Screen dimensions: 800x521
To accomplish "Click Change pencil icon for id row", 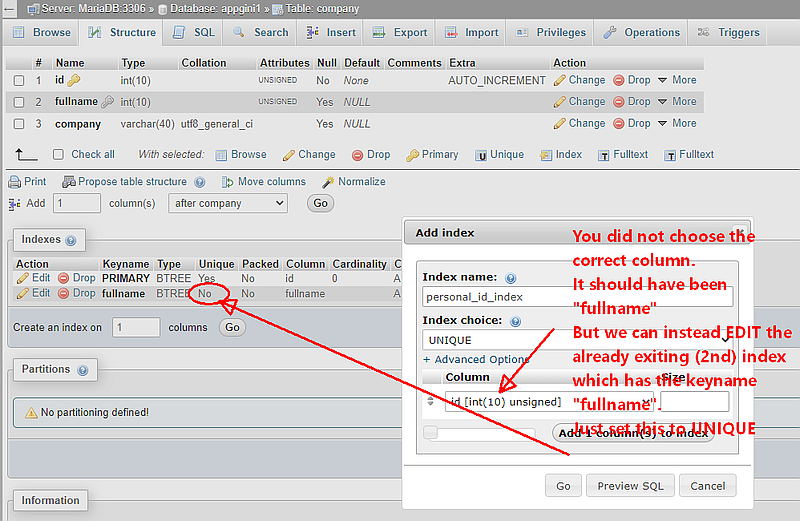I will pyautogui.click(x=560, y=80).
